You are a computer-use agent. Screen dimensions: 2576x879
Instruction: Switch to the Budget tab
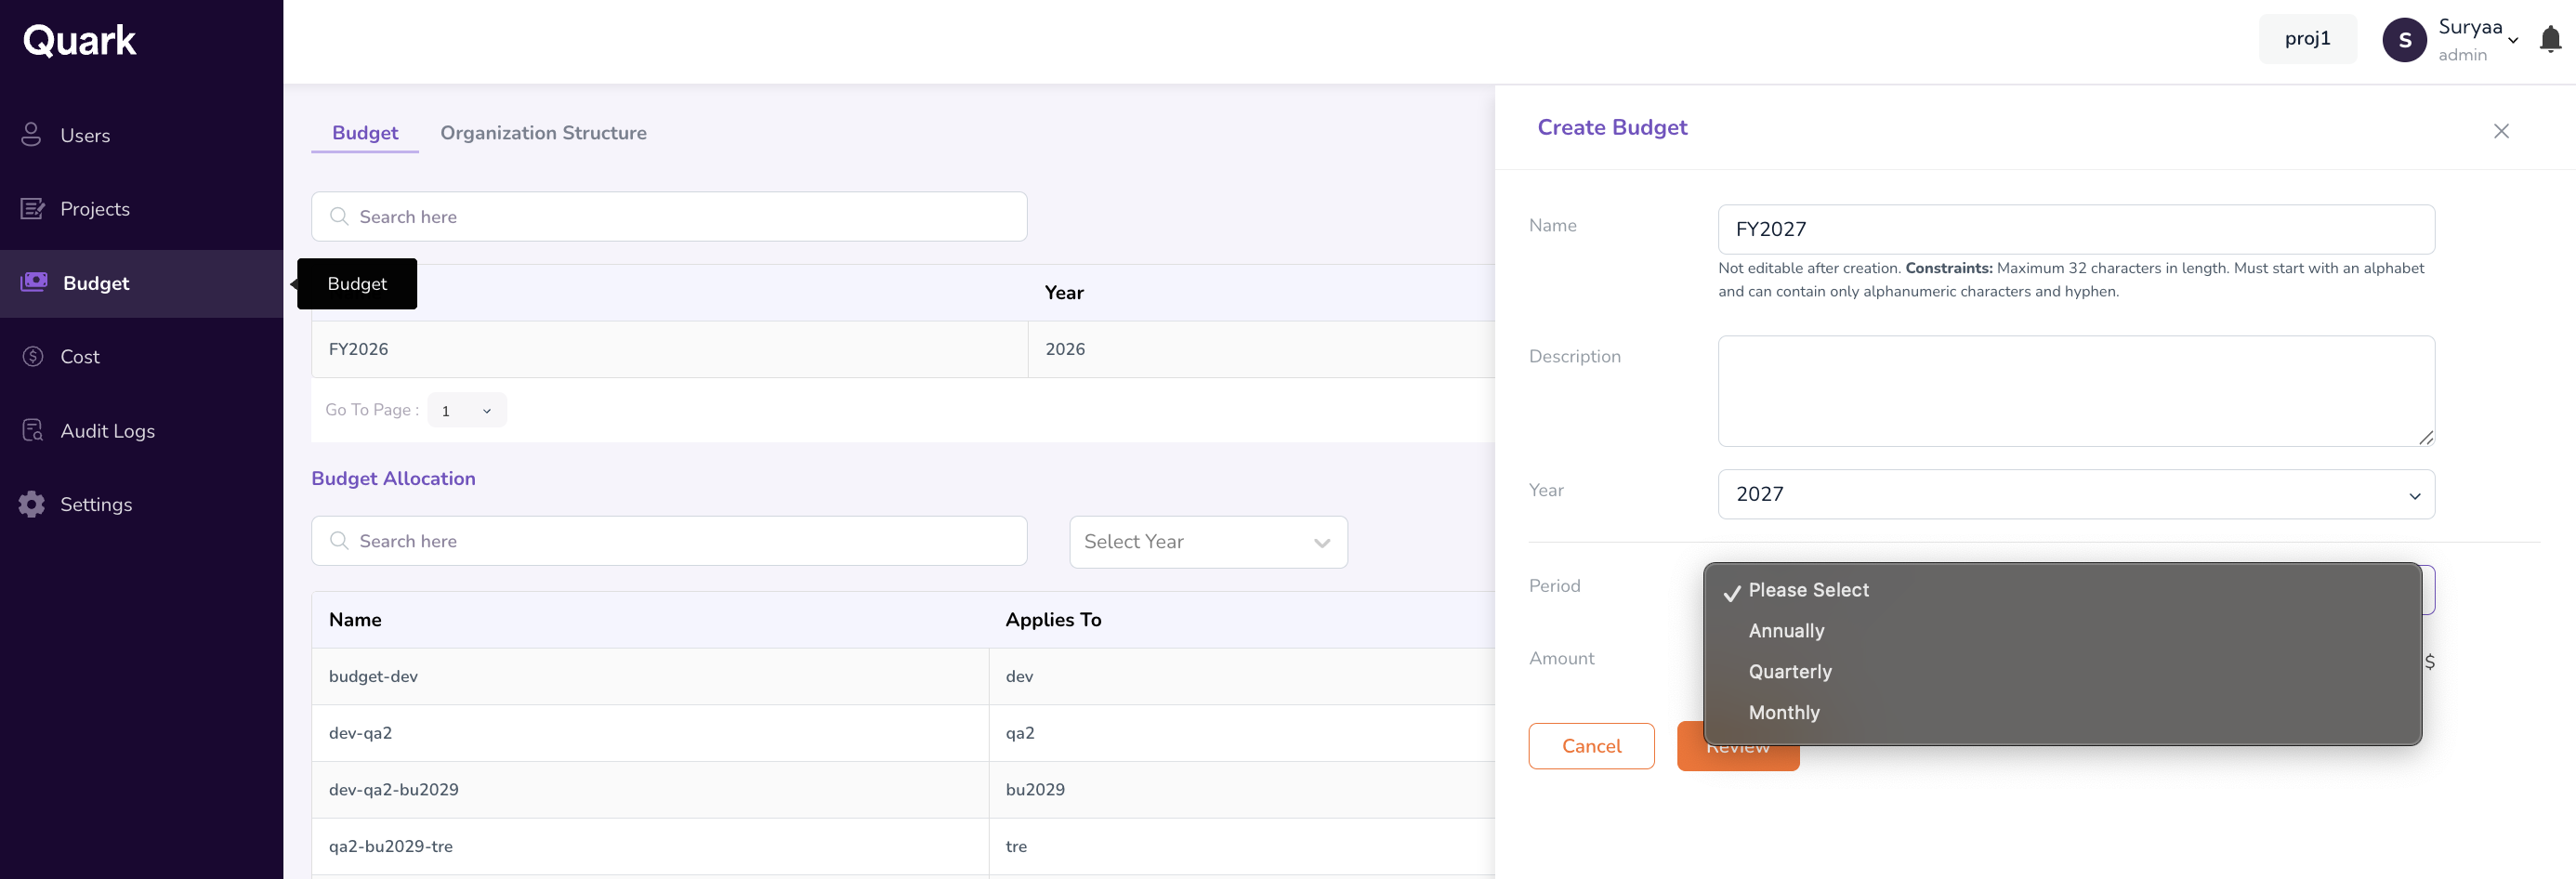365,133
